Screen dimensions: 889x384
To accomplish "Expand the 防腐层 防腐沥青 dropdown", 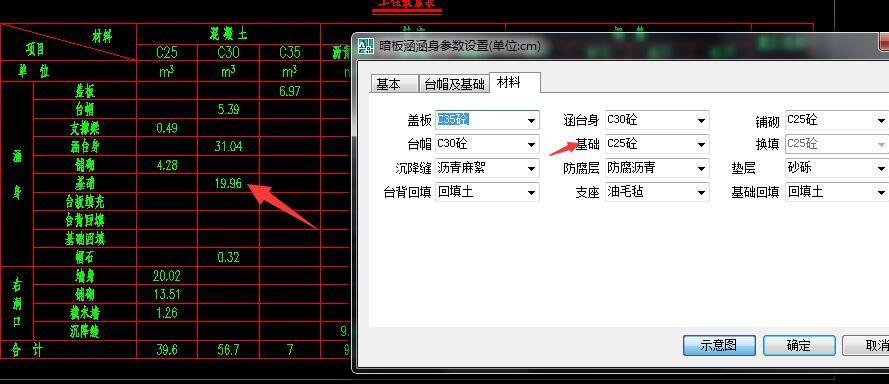I will point(701,168).
